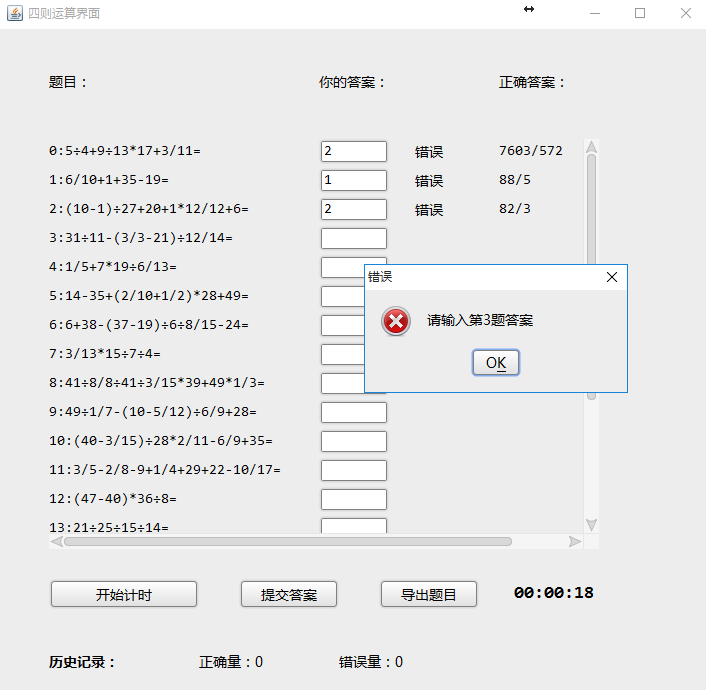Click dialog message 请输入第3题答案

pos(480,320)
